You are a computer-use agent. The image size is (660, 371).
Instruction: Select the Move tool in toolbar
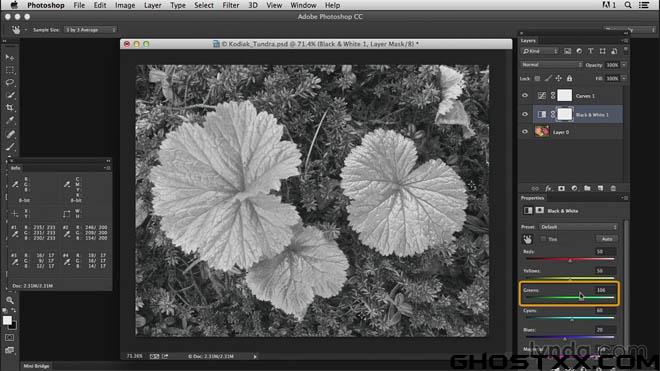tap(10, 57)
